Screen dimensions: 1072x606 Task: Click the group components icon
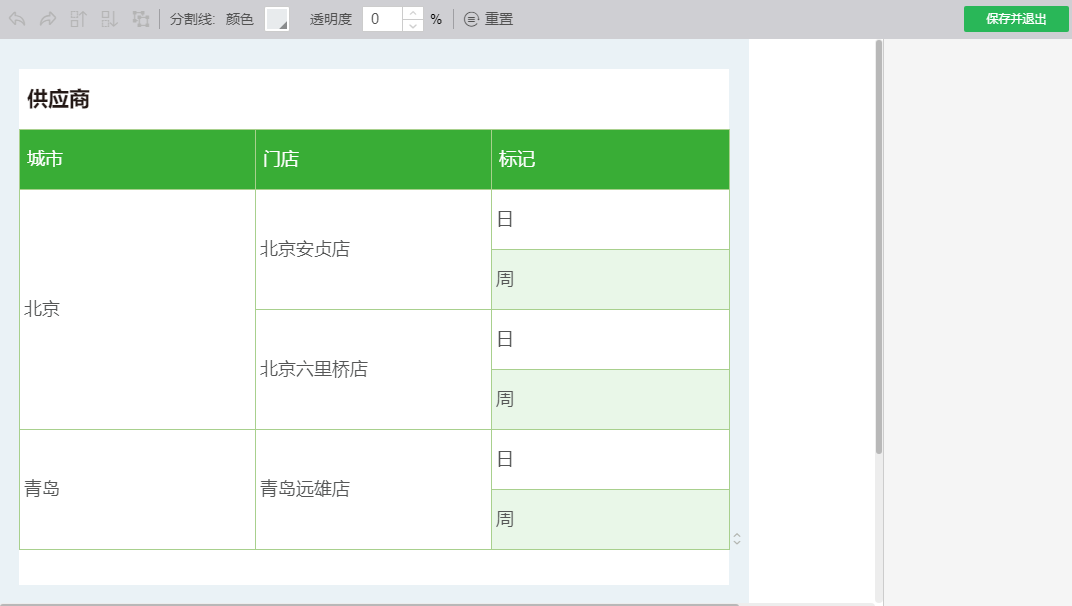[x=141, y=19]
